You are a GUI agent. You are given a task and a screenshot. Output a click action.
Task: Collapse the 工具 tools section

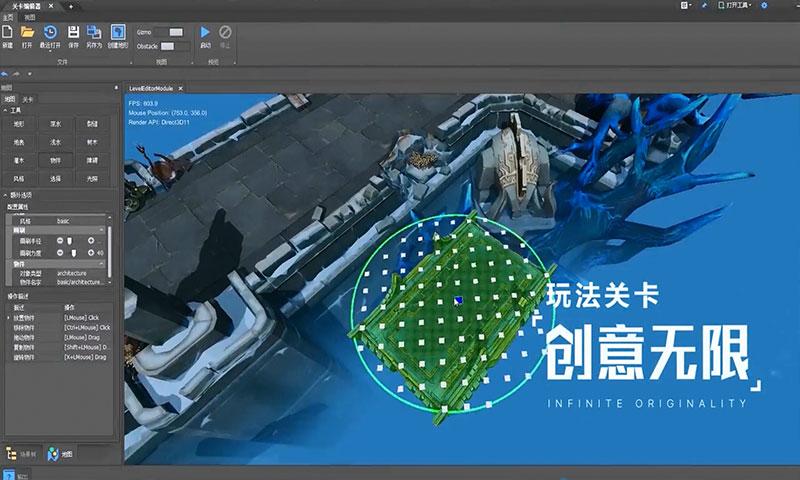[x=5, y=110]
